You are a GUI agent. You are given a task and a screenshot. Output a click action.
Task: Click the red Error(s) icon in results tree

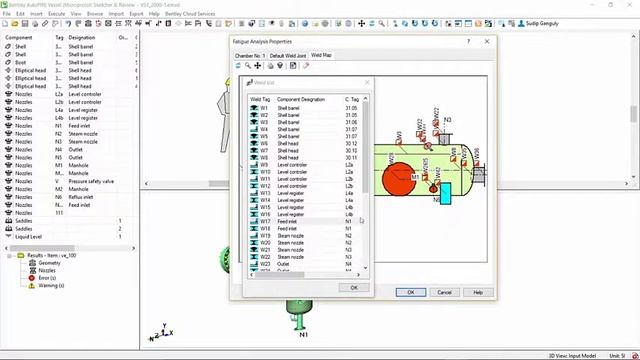(31, 278)
